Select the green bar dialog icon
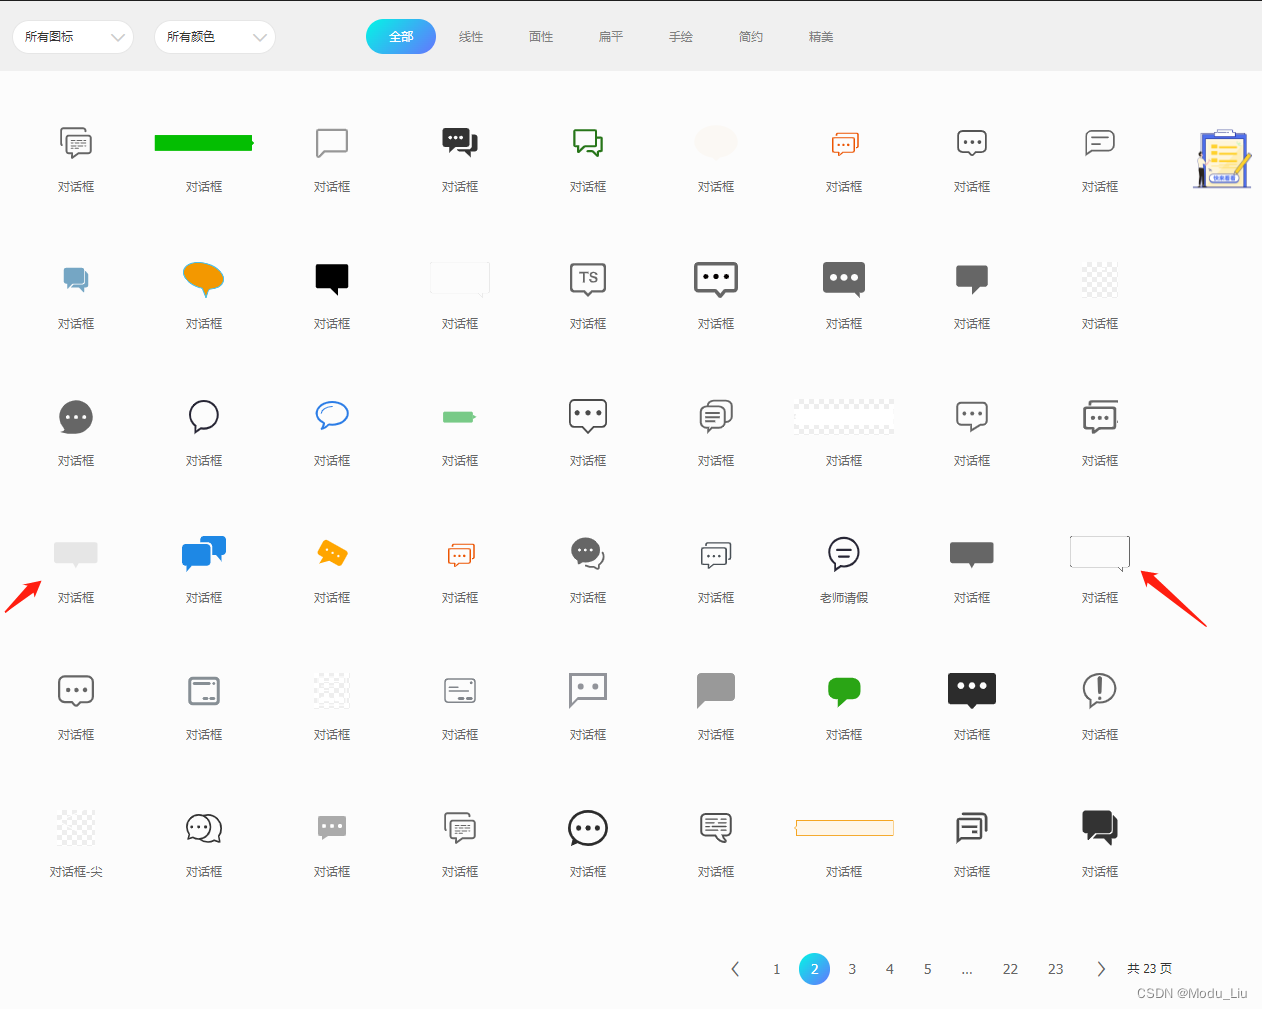Screen dimensions: 1262x1009 tap(204, 143)
